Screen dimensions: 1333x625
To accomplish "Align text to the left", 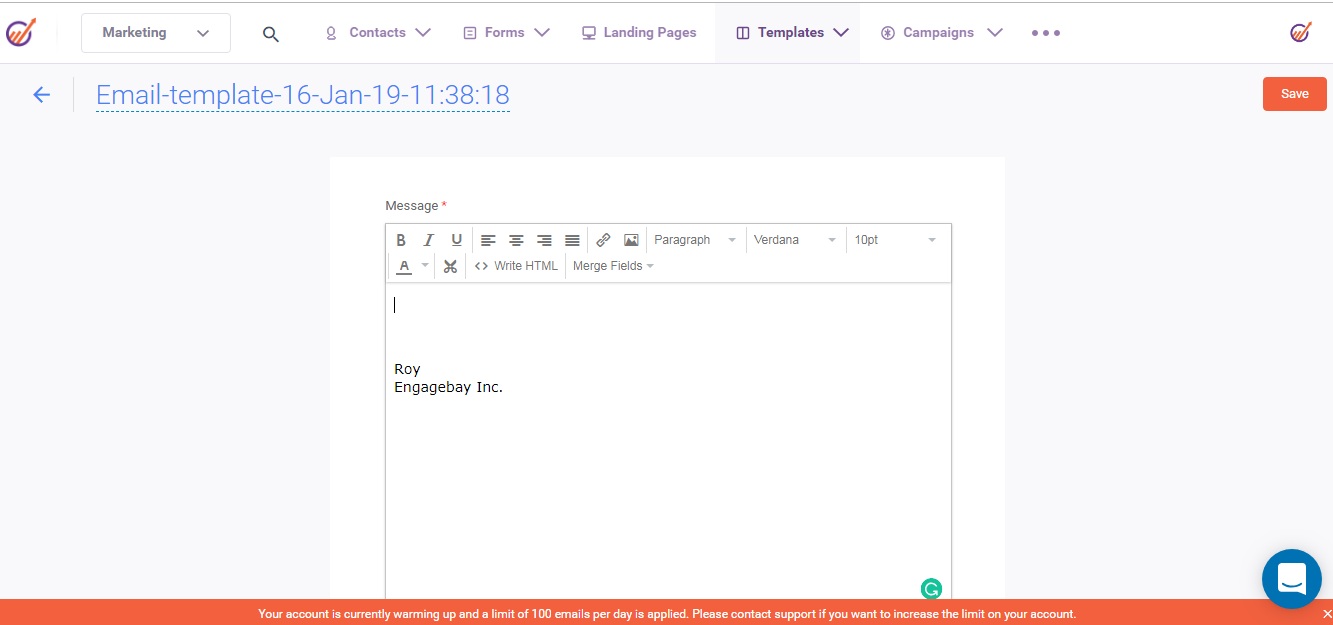I will coord(488,240).
